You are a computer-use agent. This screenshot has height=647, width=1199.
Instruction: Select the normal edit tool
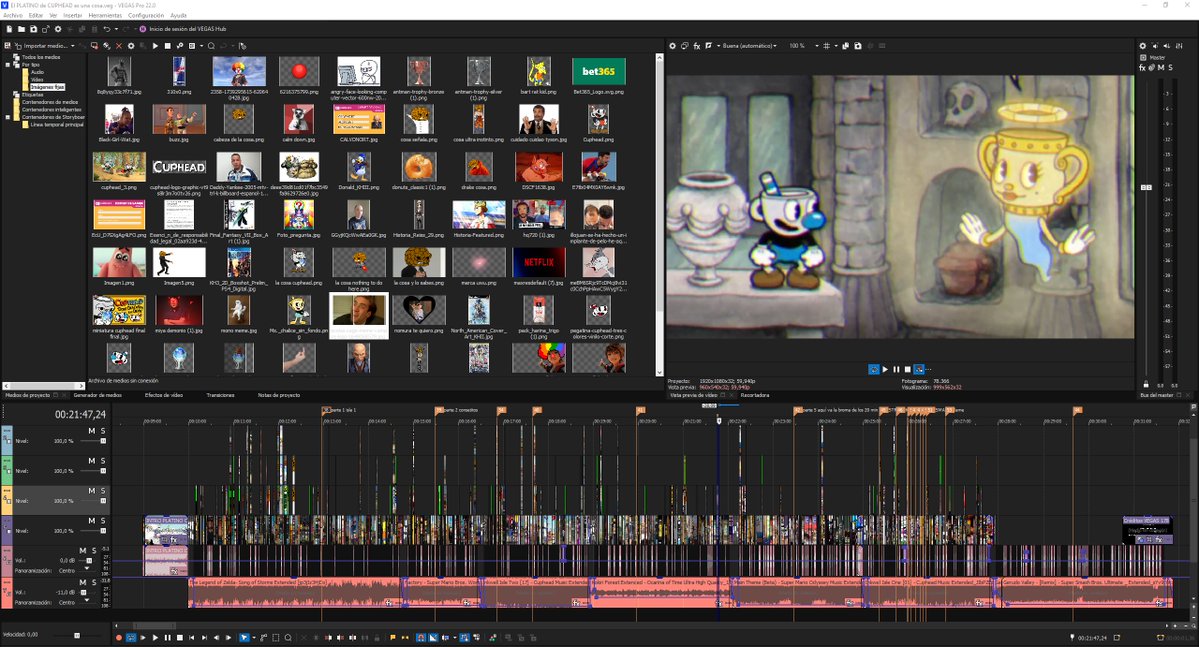(x=244, y=637)
